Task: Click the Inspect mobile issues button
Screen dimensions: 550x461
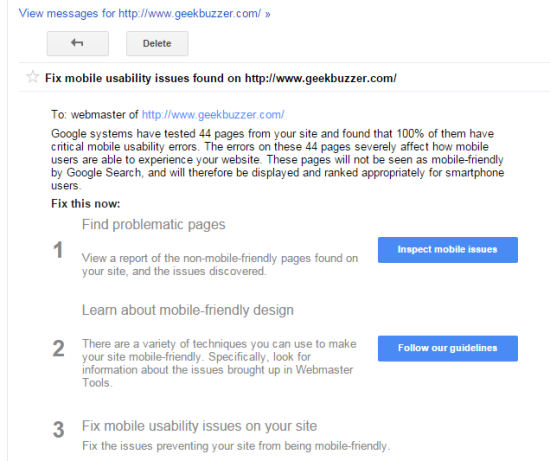Action: [448, 250]
